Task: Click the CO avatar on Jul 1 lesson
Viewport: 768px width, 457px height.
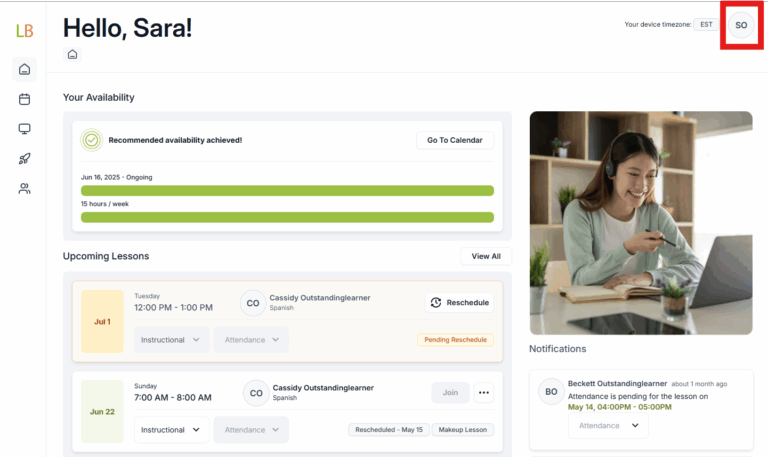Action: [252, 303]
